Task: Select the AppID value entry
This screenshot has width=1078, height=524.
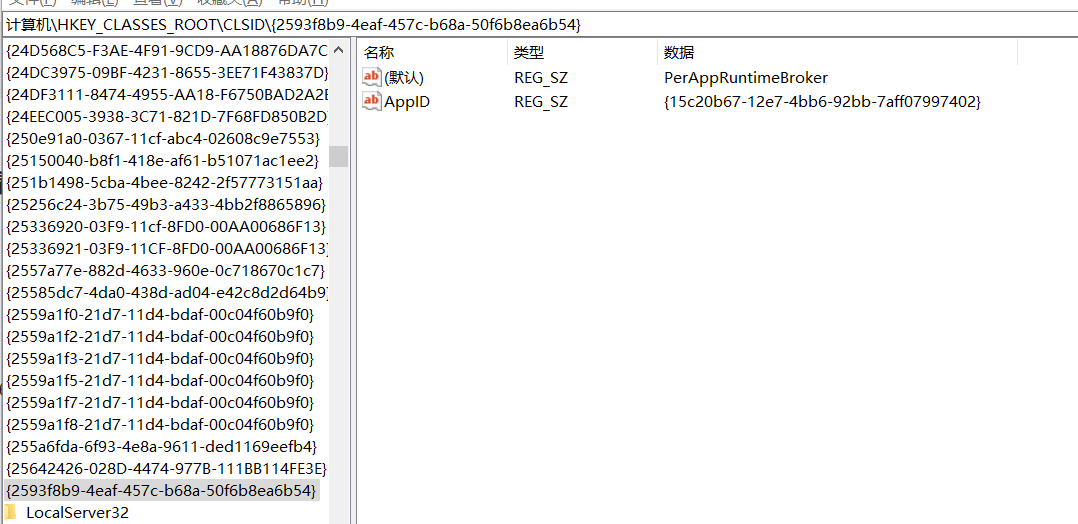Action: tap(407, 102)
